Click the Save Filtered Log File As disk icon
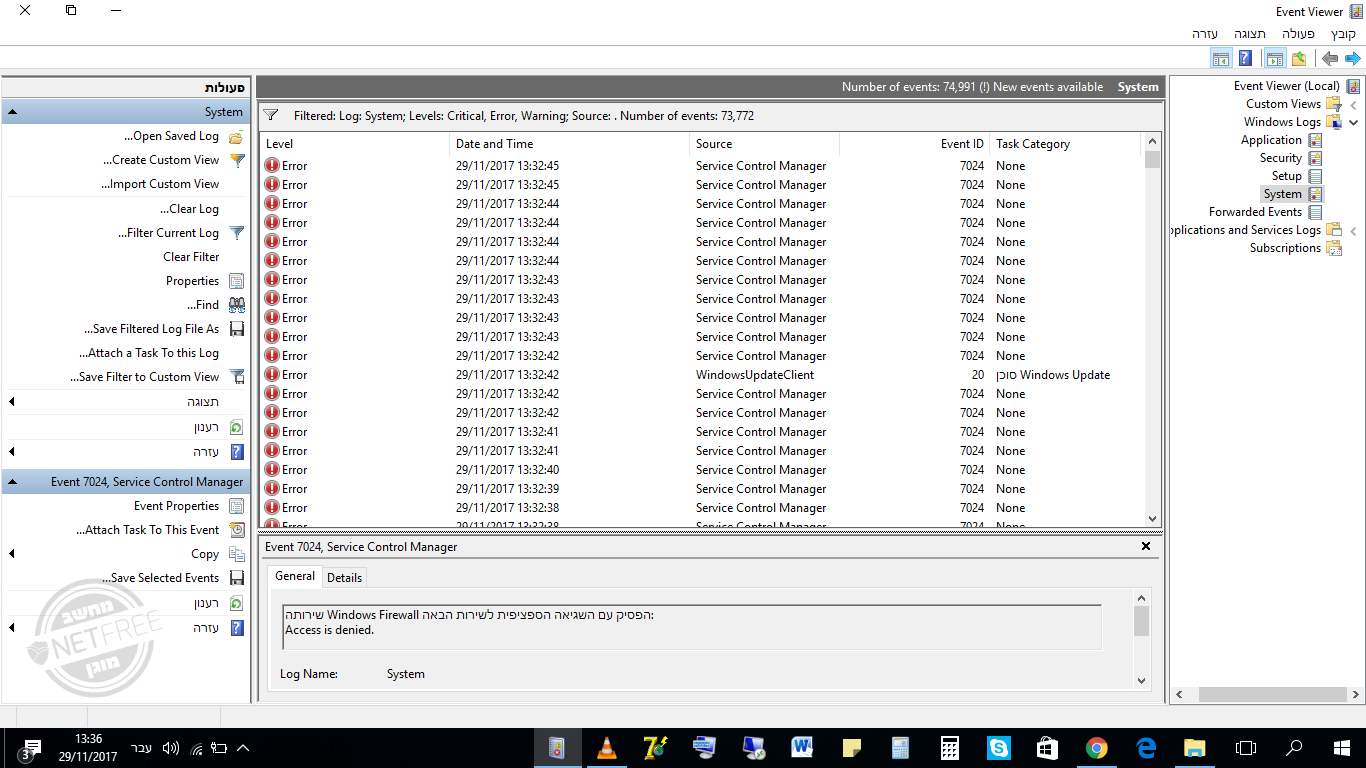This screenshot has height=768, width=1366. 236,329
